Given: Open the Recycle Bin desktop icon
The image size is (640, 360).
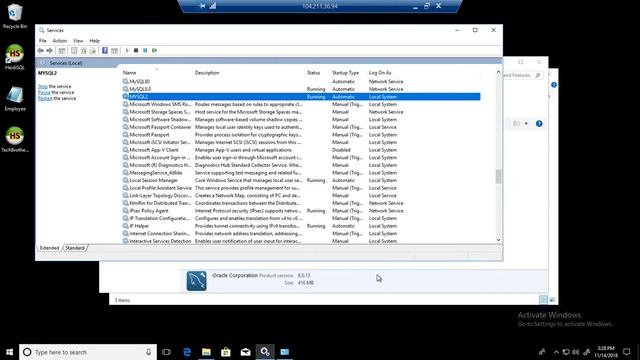Looking at the screenshot, I should pyautogui.click(x=15, y=16).
